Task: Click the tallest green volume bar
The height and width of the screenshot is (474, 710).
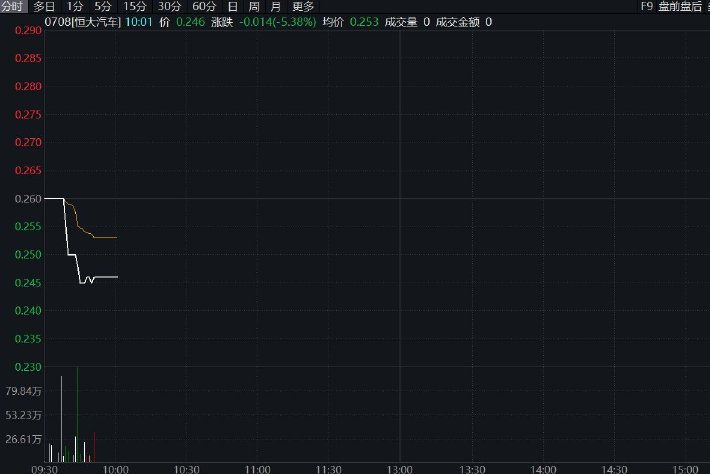Action: pos(77,414)
